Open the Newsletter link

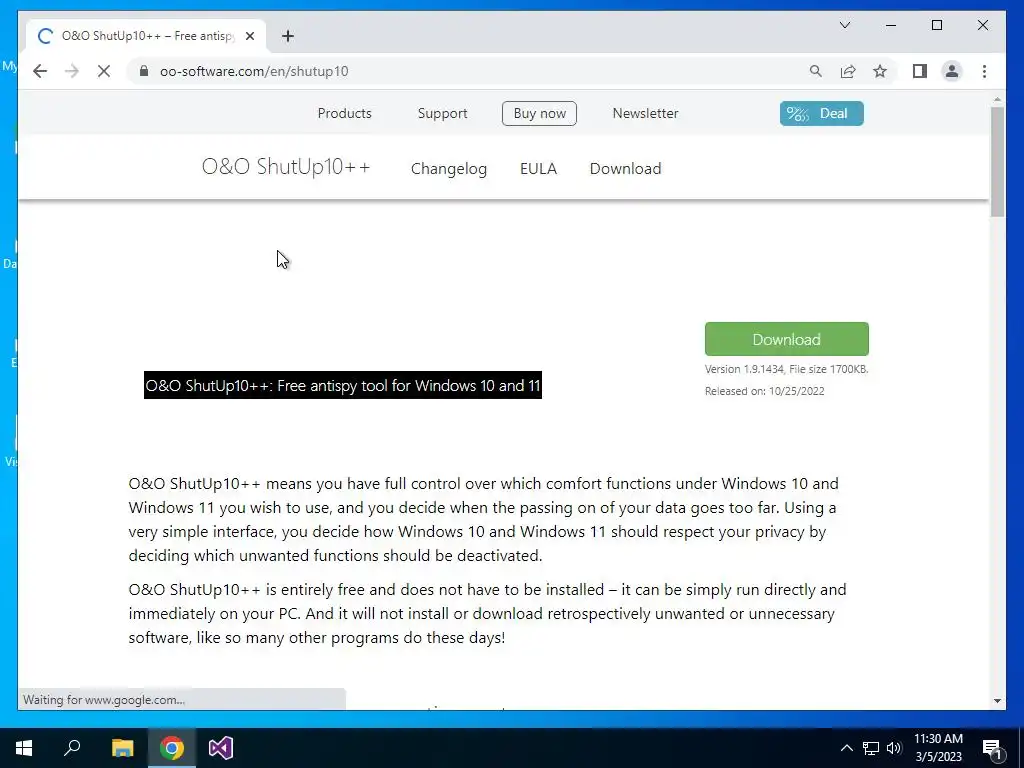[x=645, y=113]
